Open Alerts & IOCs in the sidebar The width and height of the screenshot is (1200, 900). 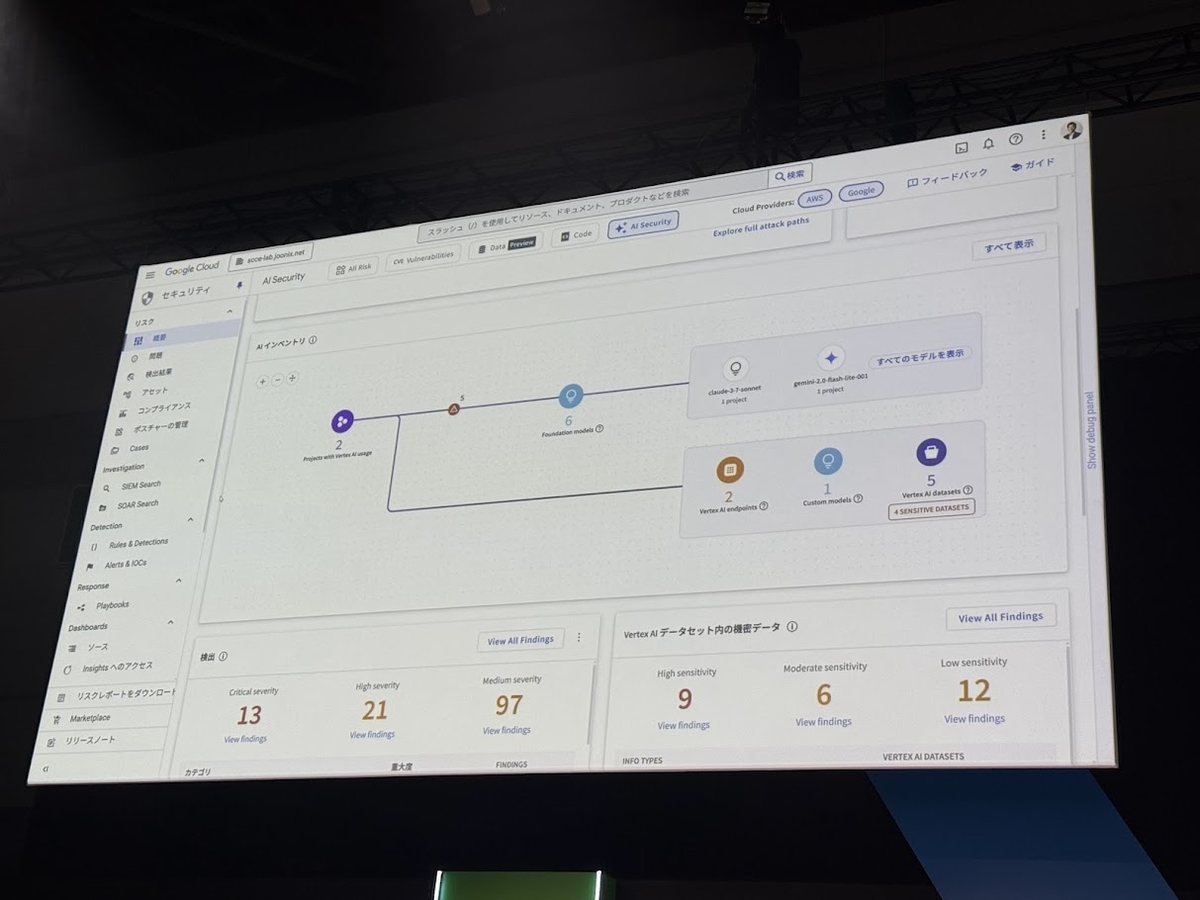[x=125, y=564]
